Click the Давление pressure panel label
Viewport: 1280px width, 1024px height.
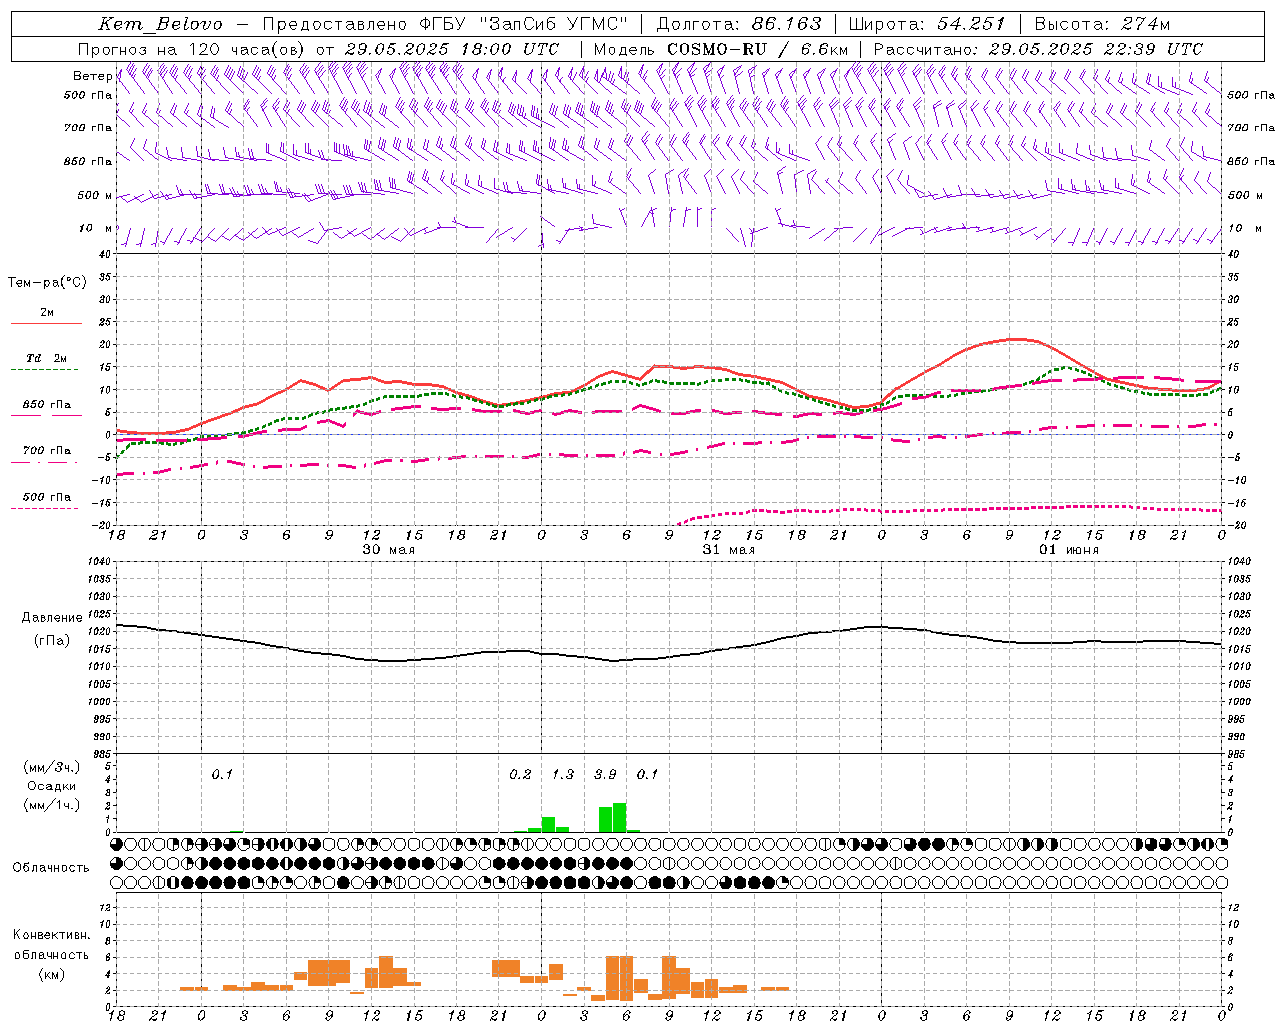52,618
